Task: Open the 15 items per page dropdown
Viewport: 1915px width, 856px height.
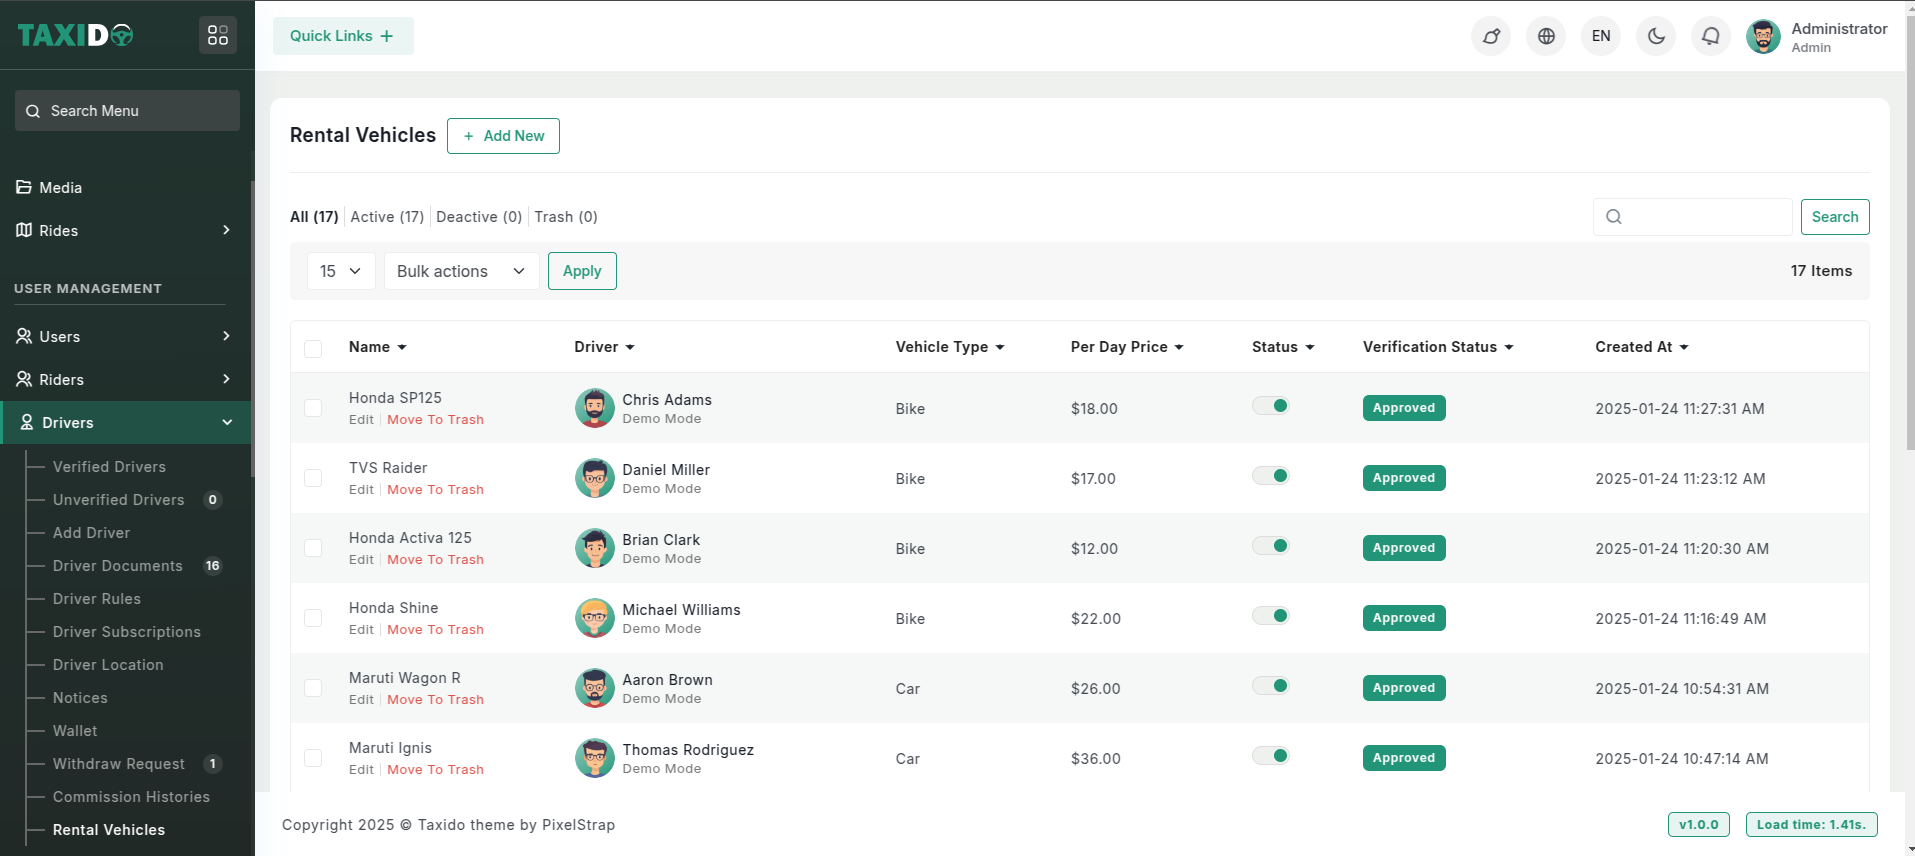Action: pyautogui.click(x=340, y=271)
